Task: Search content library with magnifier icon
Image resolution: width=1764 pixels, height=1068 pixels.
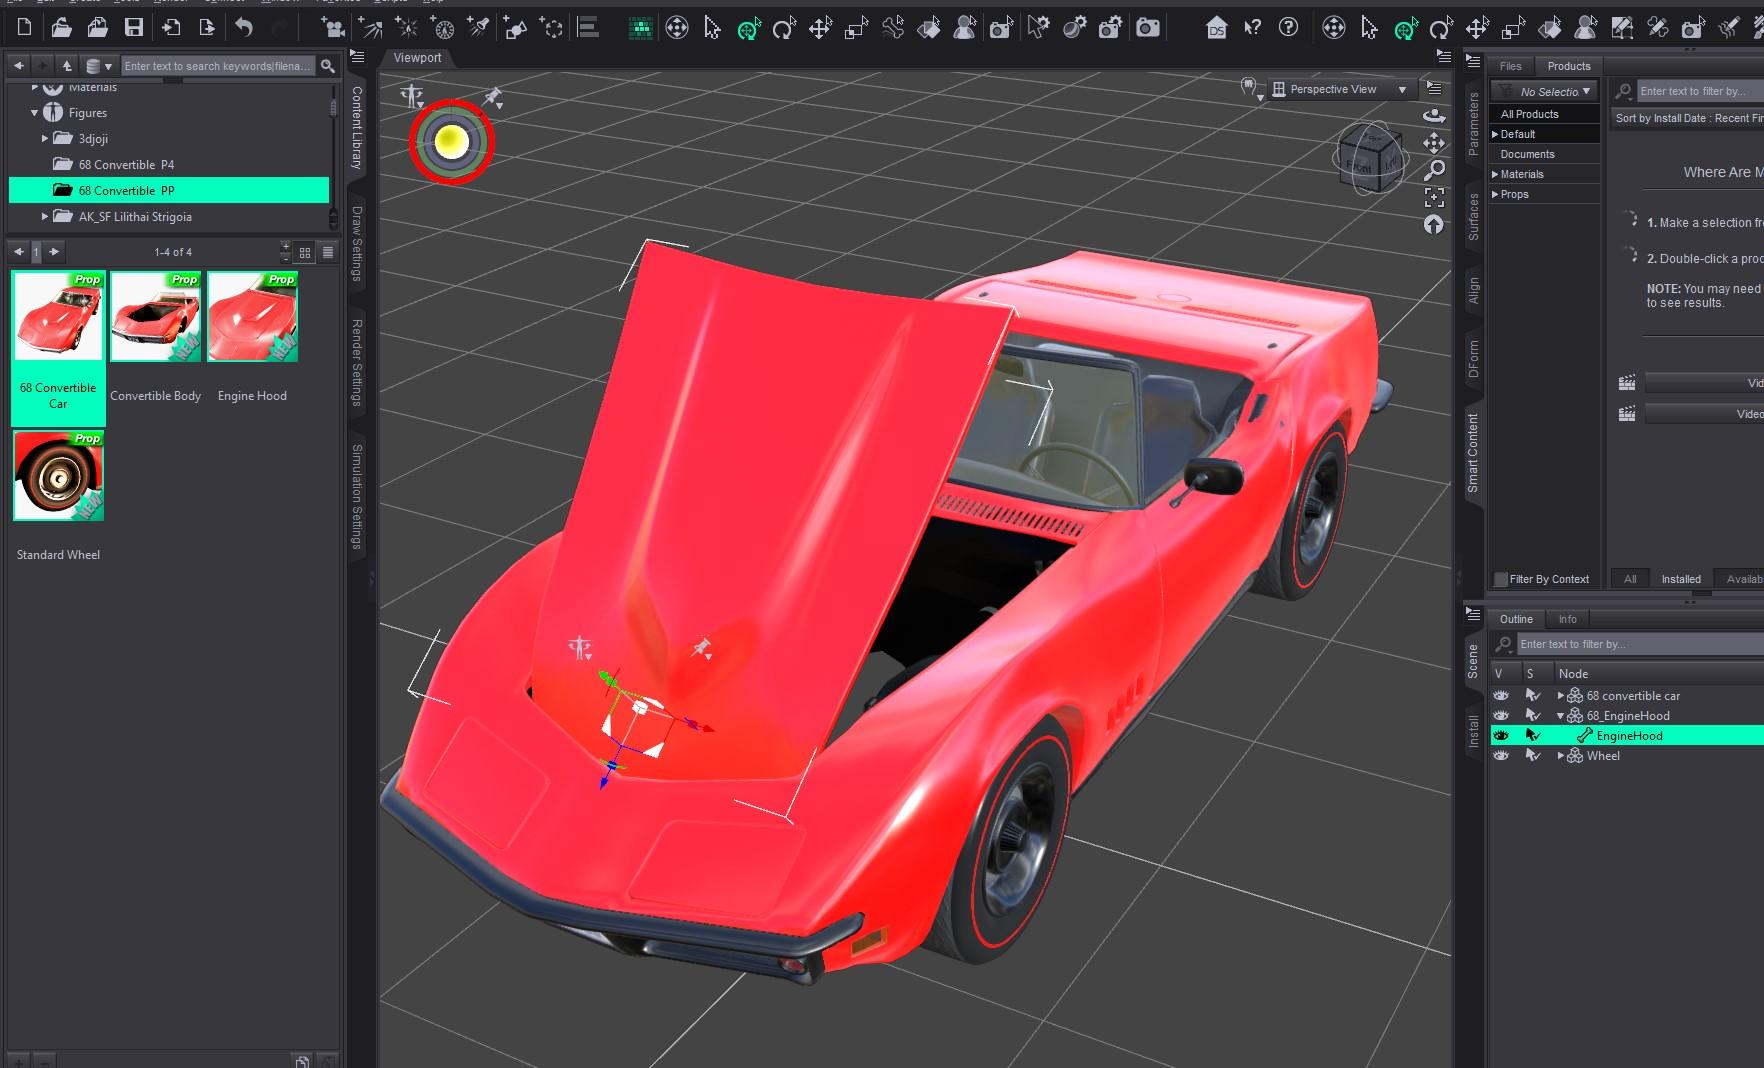Action: point(327,66)
